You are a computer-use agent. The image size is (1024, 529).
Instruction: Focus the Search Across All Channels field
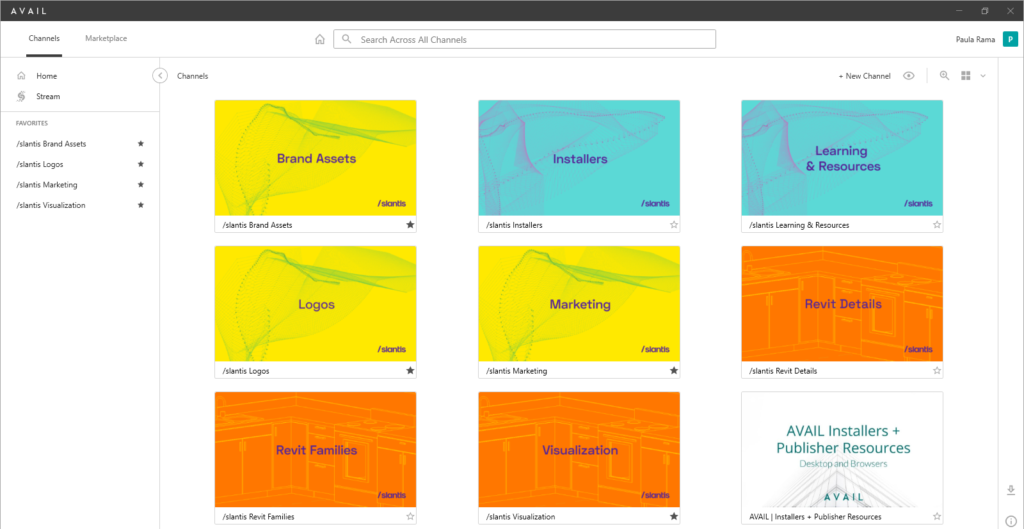pyautogui.click(x=524, y=39)
